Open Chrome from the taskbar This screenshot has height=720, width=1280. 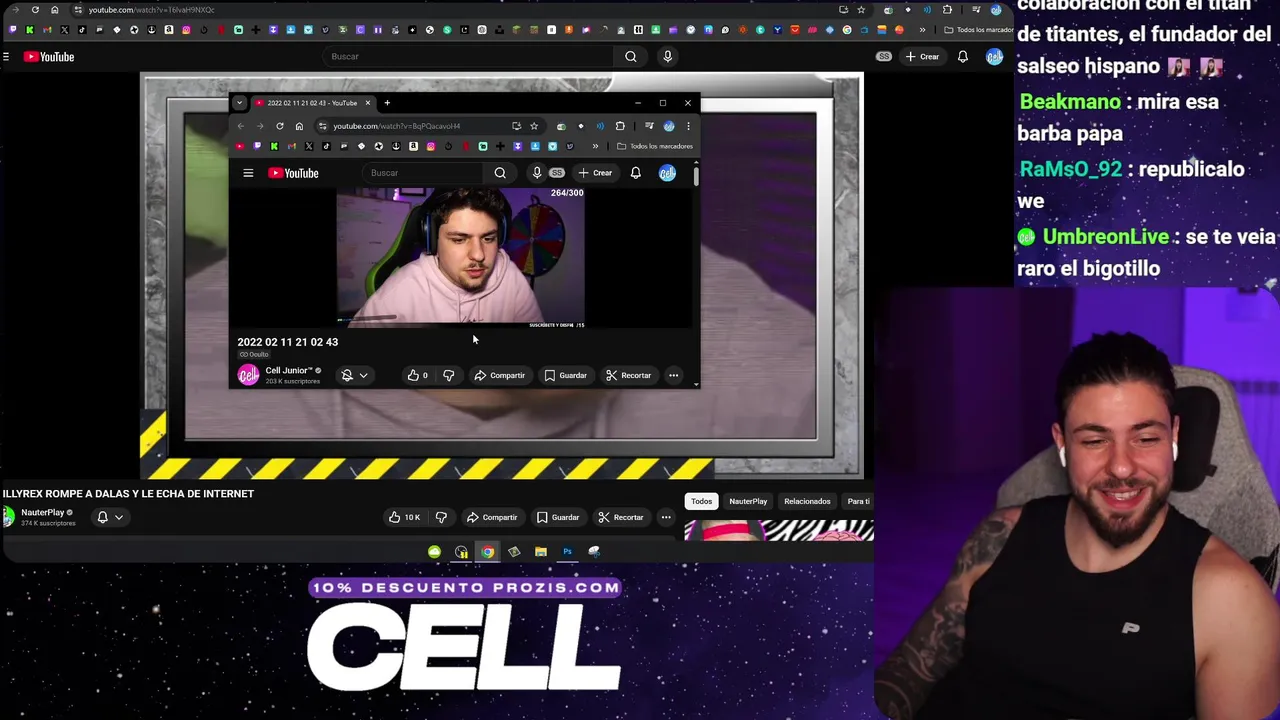(487, 552)
